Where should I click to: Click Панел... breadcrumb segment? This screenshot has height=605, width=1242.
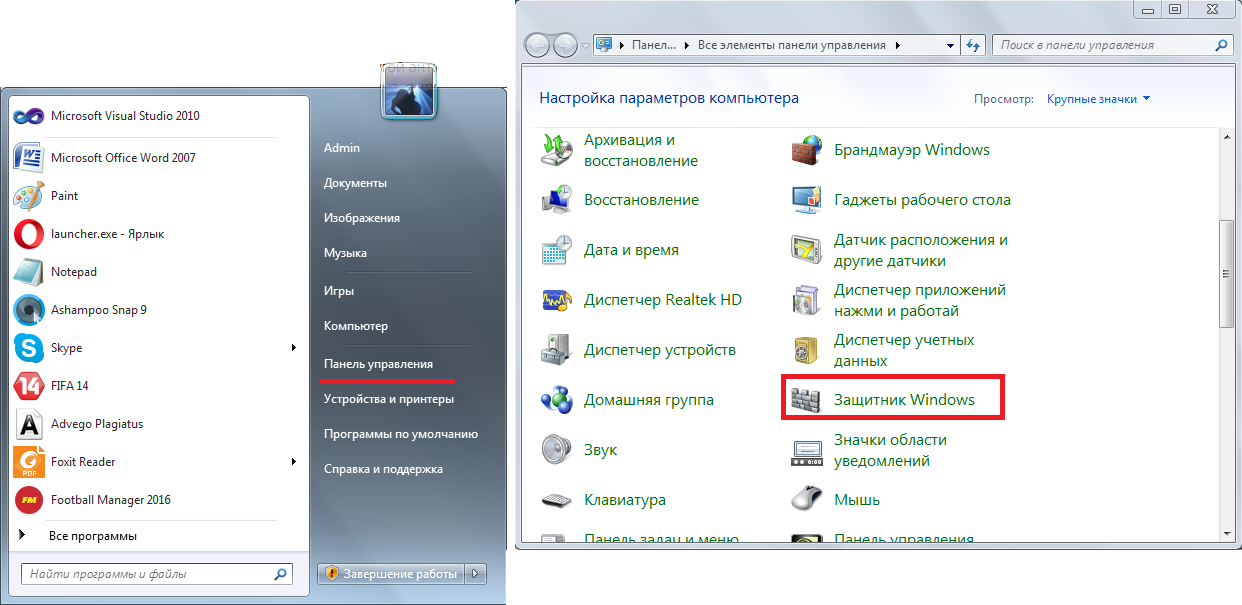(x=653, y=45)
